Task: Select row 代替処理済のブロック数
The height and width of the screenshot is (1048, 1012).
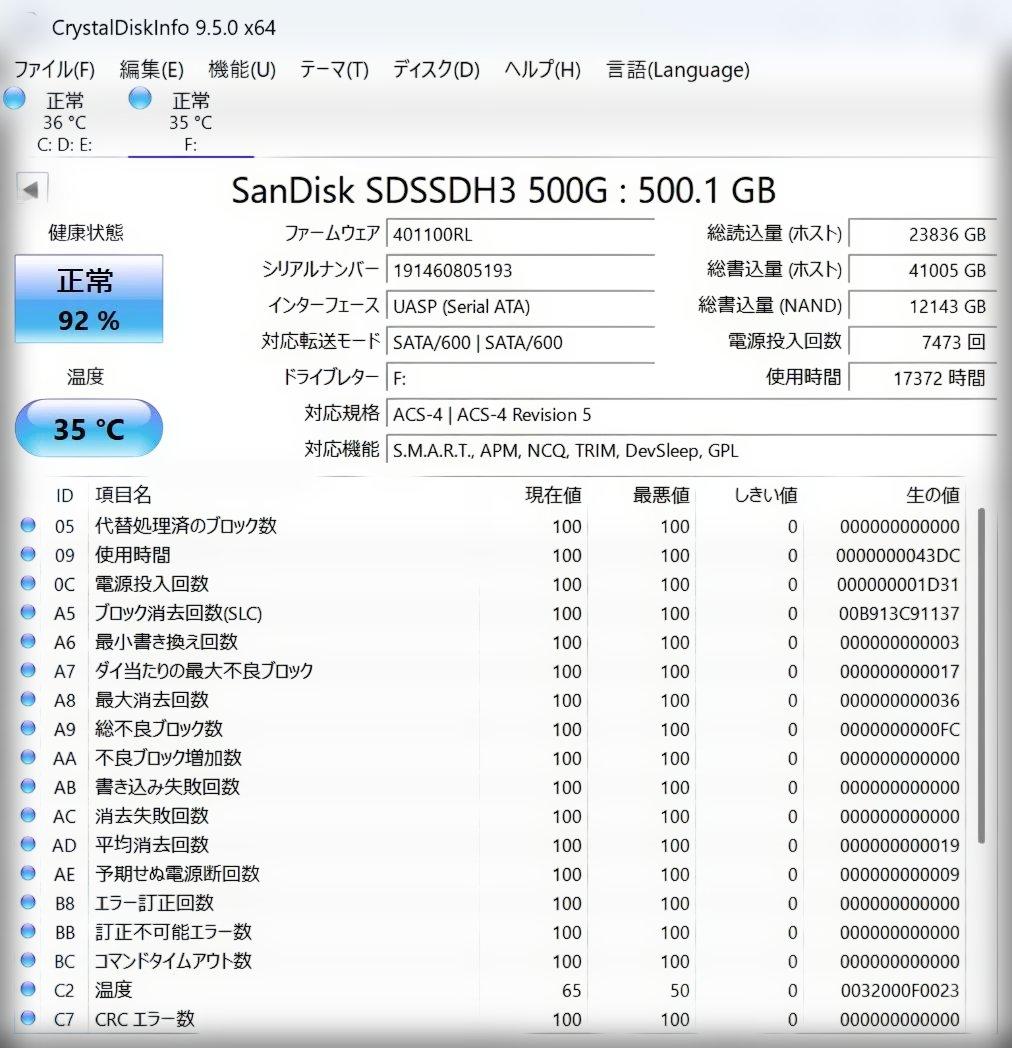Action: click(x=491, y=526)
